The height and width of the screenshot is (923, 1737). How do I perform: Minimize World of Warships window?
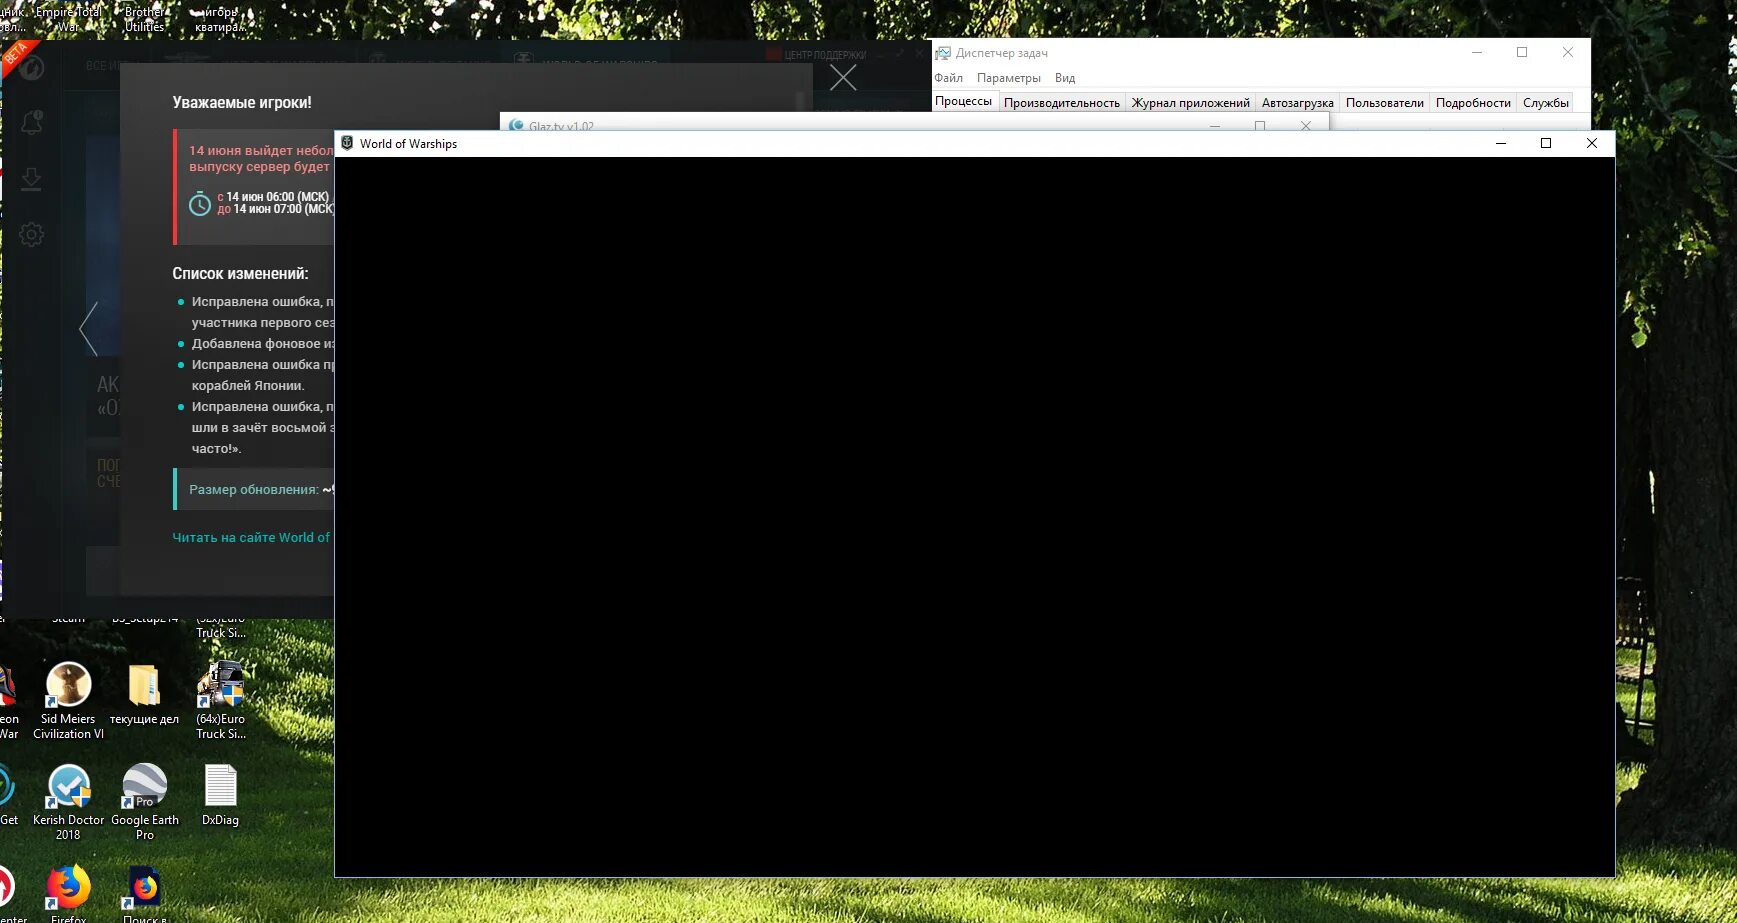1500,143
